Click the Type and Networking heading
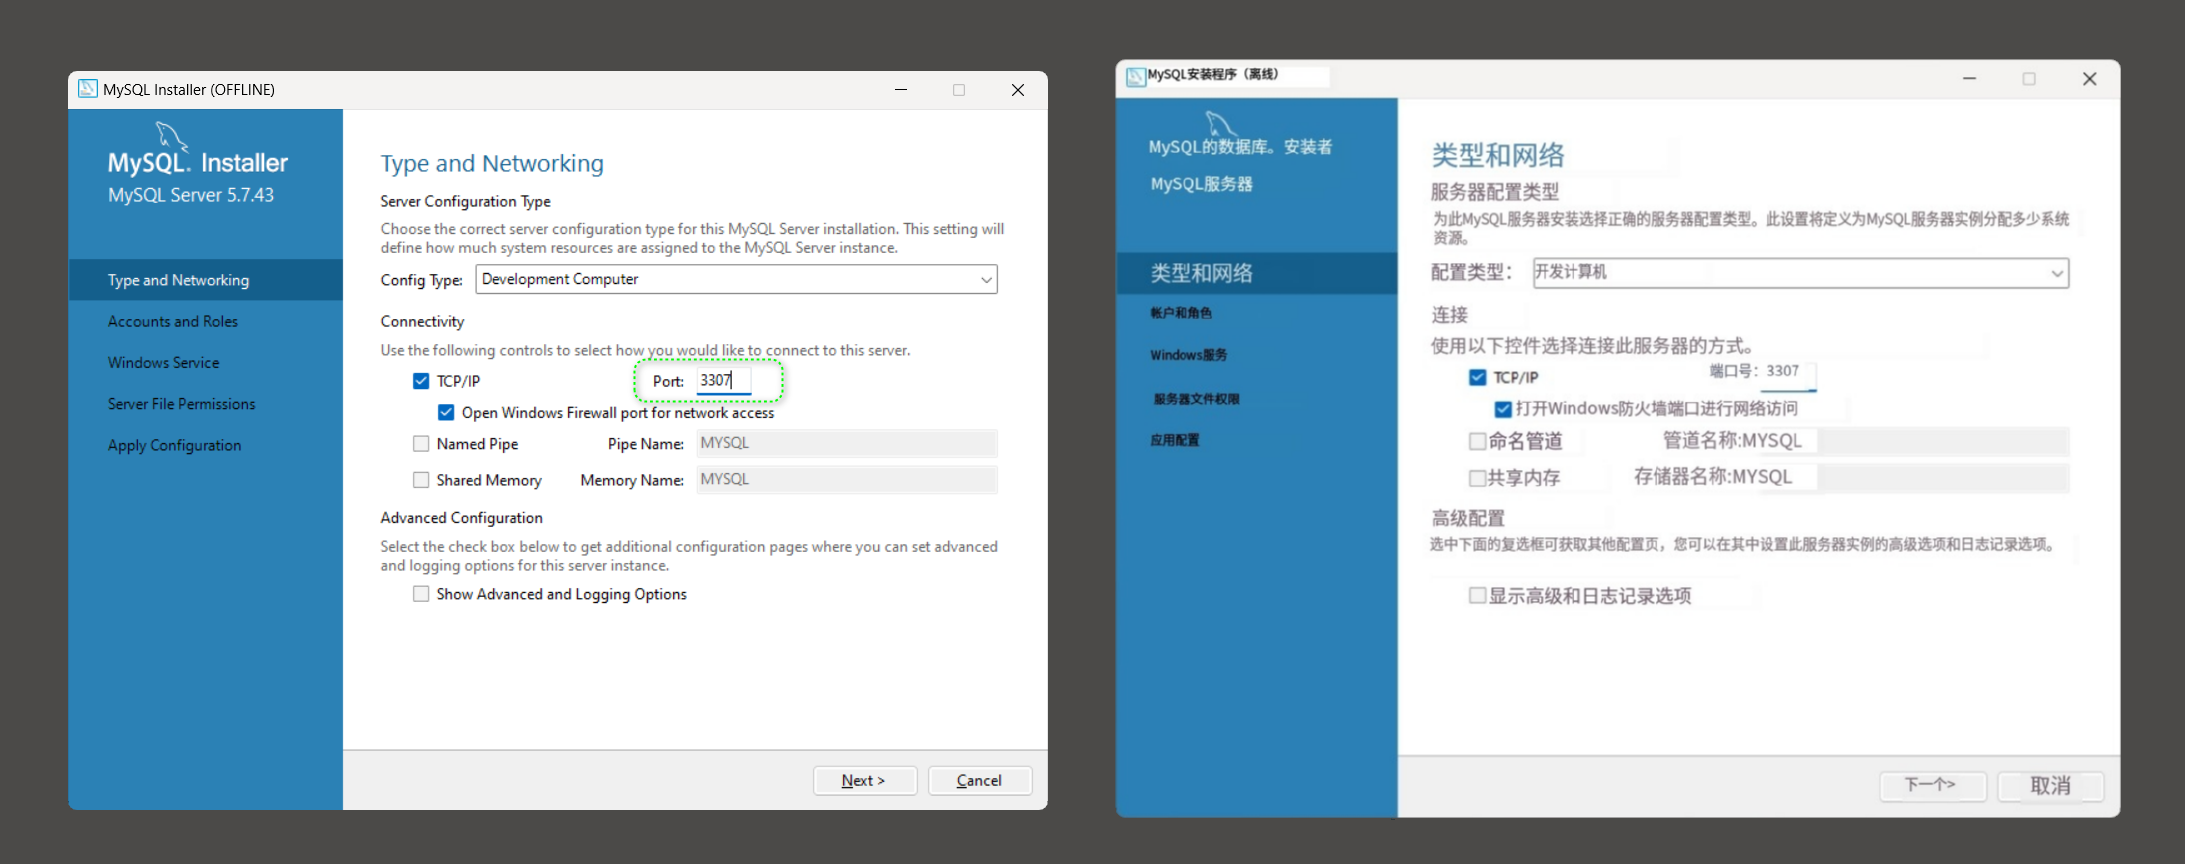Viewport: 2185px width, 864px height. pyautogui.click(x=492, y=163)
